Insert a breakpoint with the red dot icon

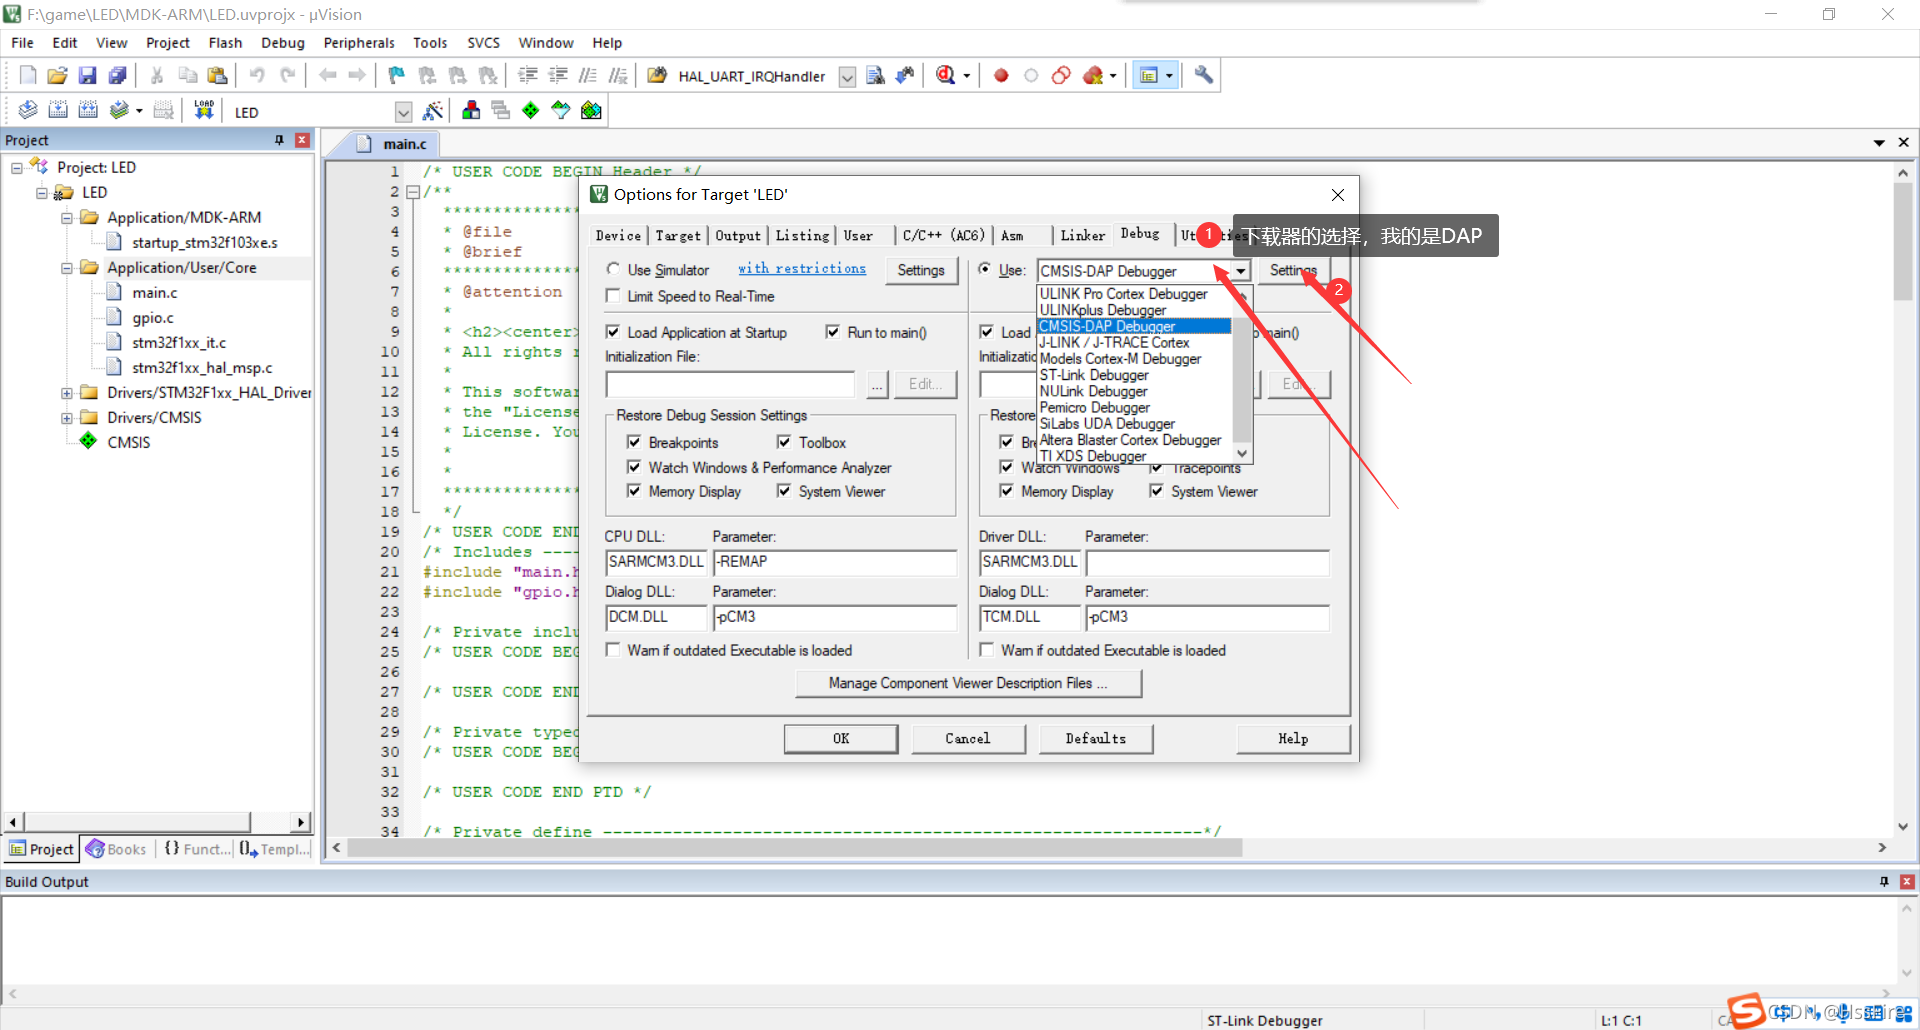point(1001,75)
